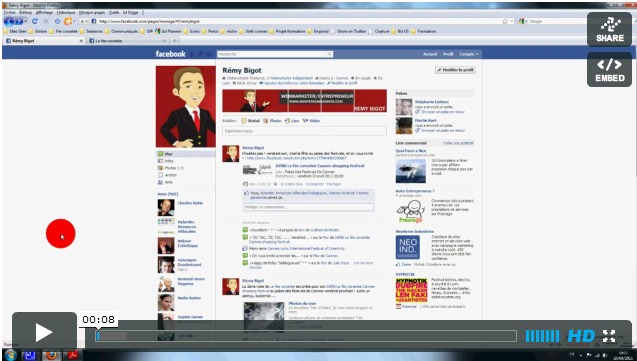Screen dimensions: 637x361
Task: Click the Modifier le profil button
Action: click(455, 70)
